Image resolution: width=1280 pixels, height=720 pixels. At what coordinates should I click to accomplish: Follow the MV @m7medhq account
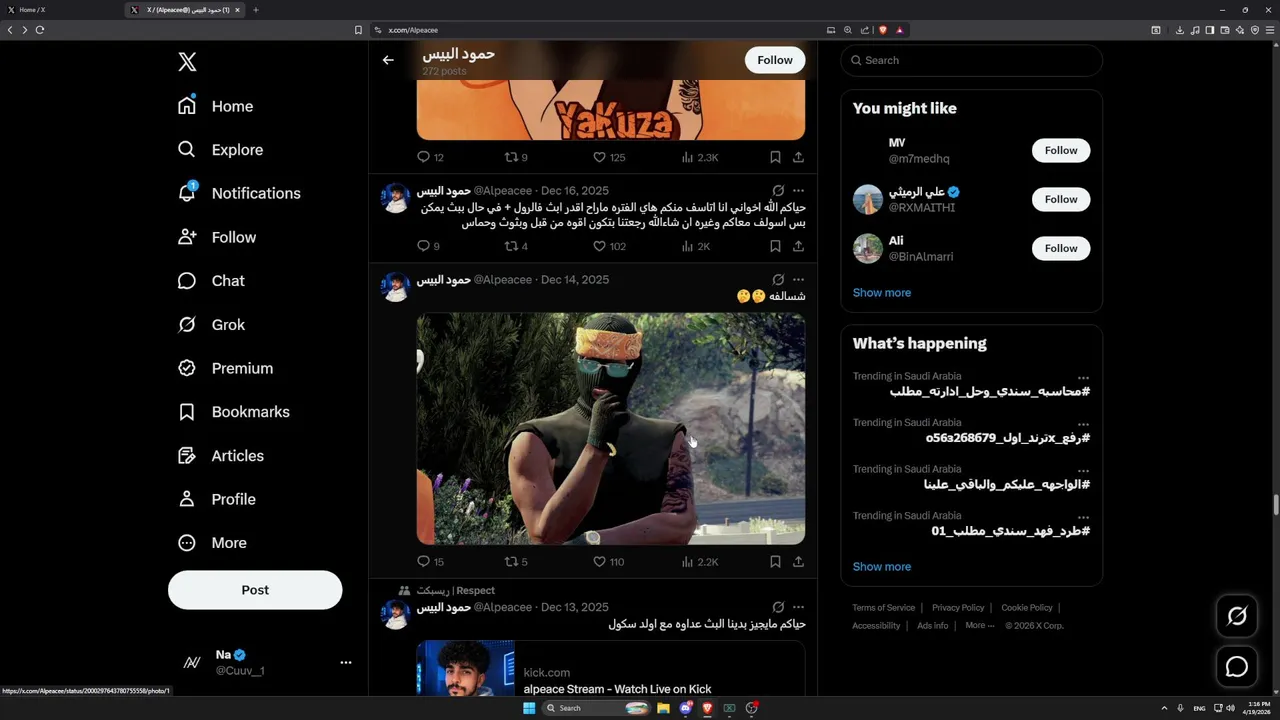[1061, 150]
